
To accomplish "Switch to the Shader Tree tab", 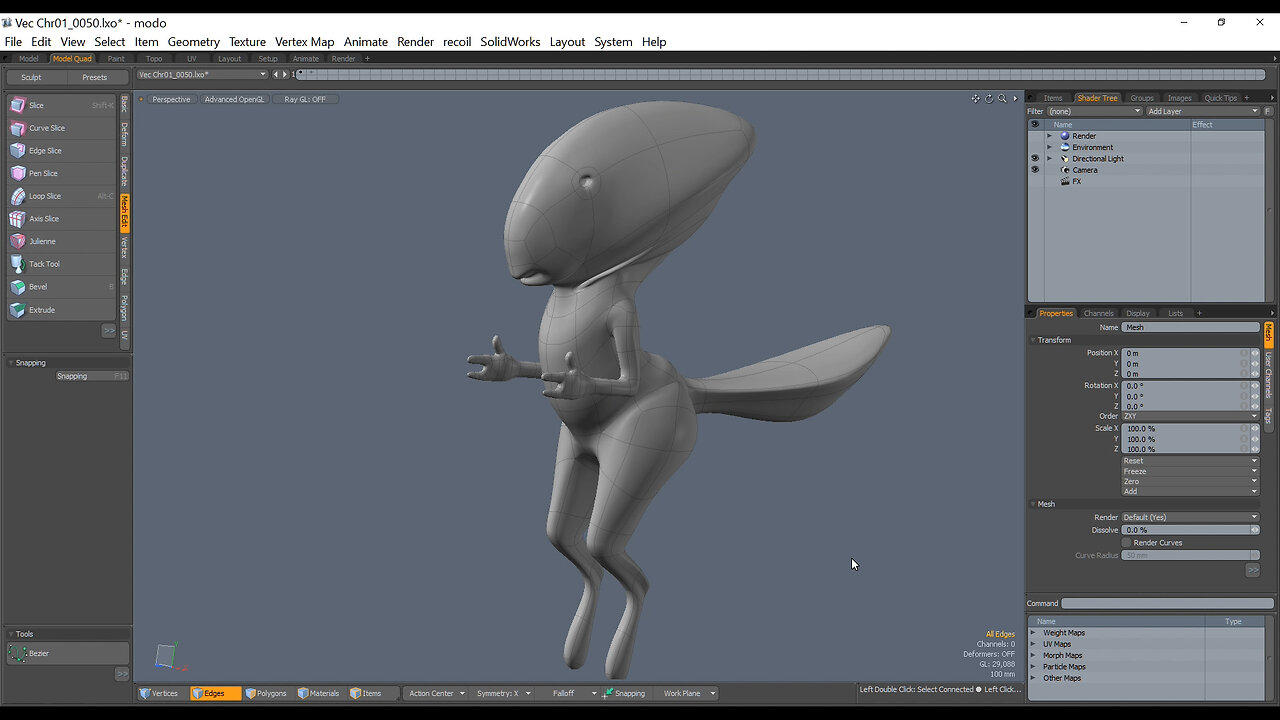I will 1097,97.
